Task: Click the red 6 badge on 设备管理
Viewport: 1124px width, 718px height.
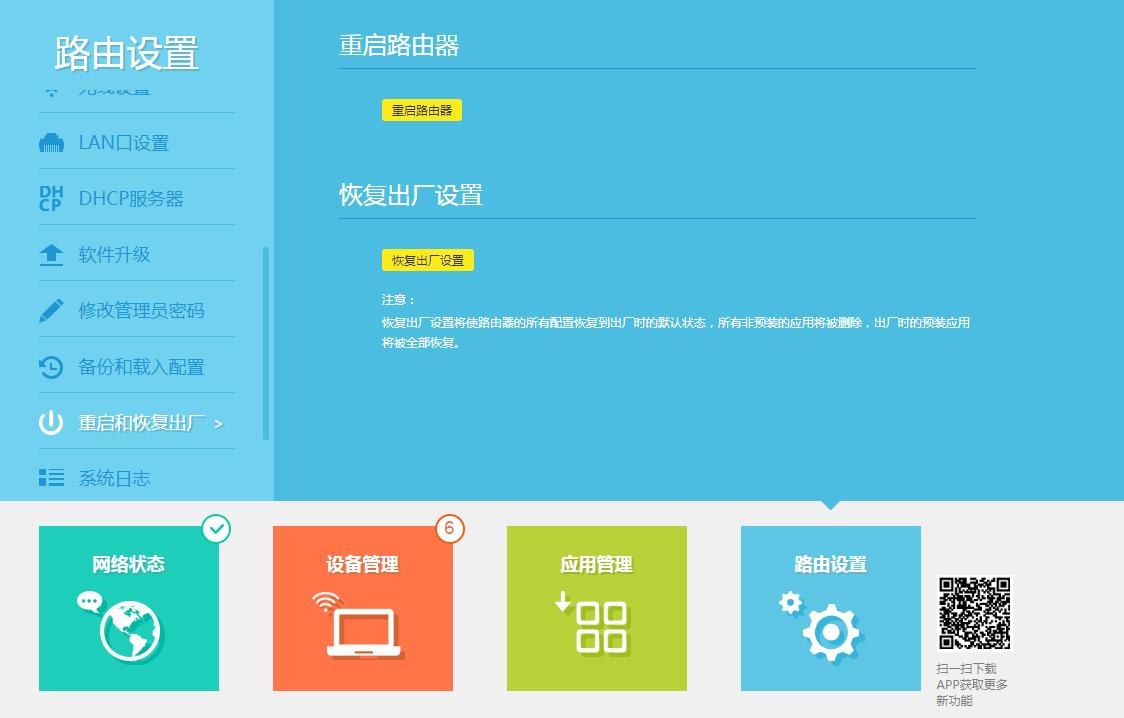Action: (450, 529)
